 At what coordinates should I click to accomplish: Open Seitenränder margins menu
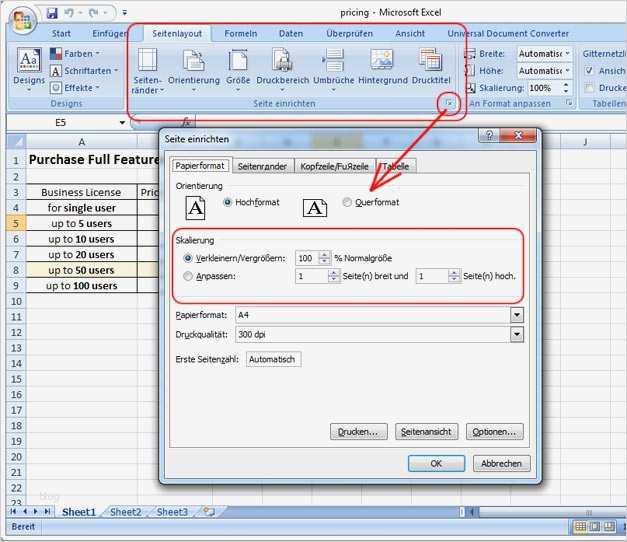tap(148, 71)
